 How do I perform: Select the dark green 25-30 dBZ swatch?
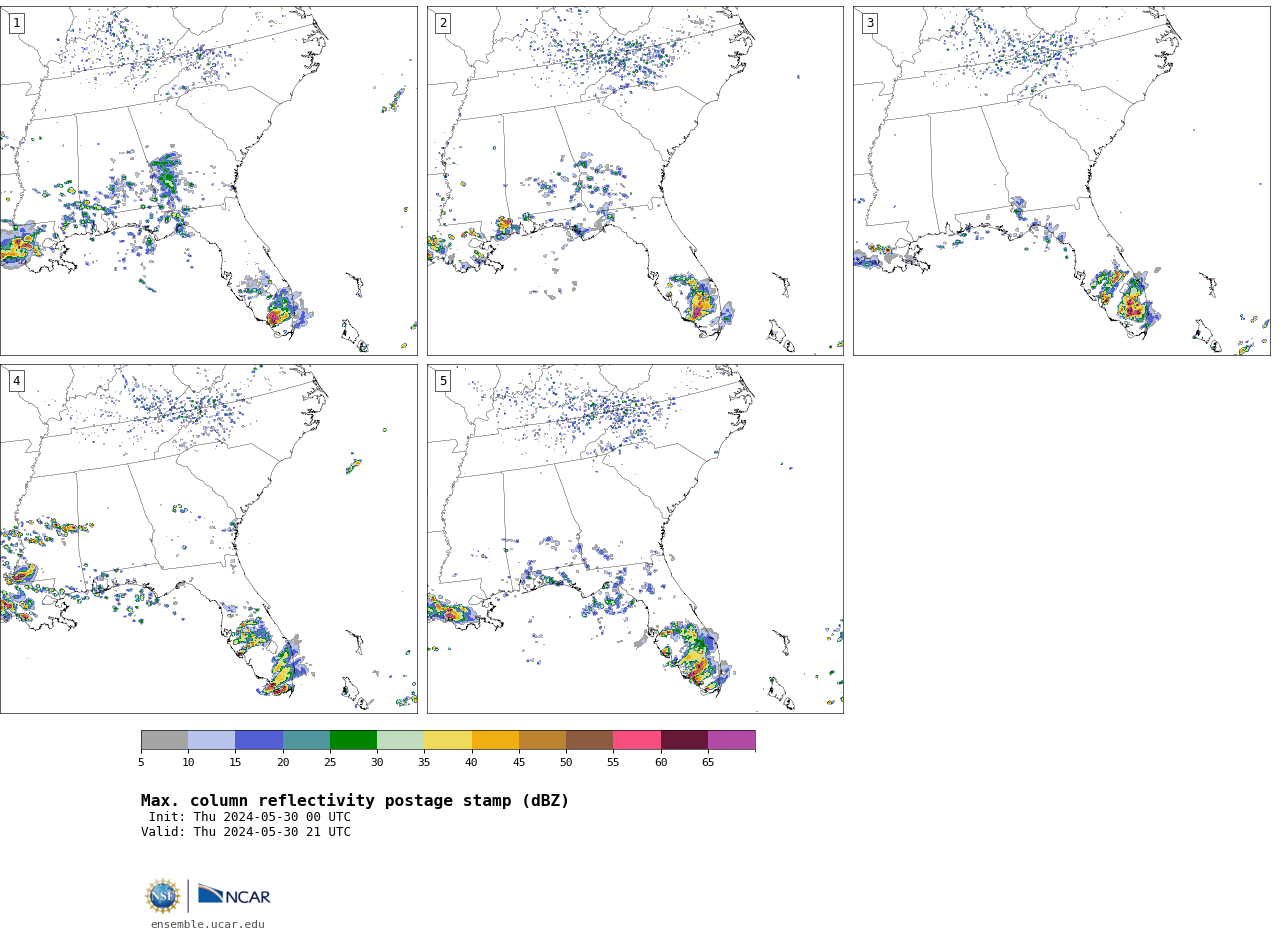[353, 740]
